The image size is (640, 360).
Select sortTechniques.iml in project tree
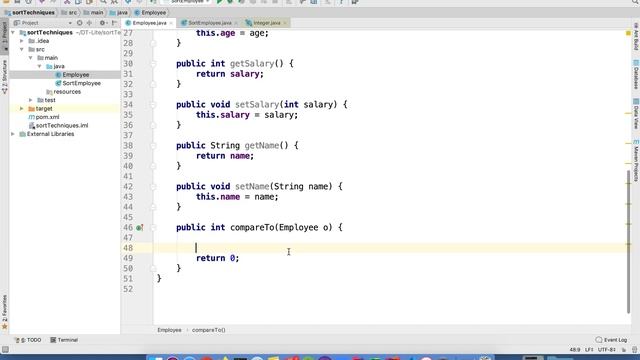pyautogui.click(x=58, y=126)
